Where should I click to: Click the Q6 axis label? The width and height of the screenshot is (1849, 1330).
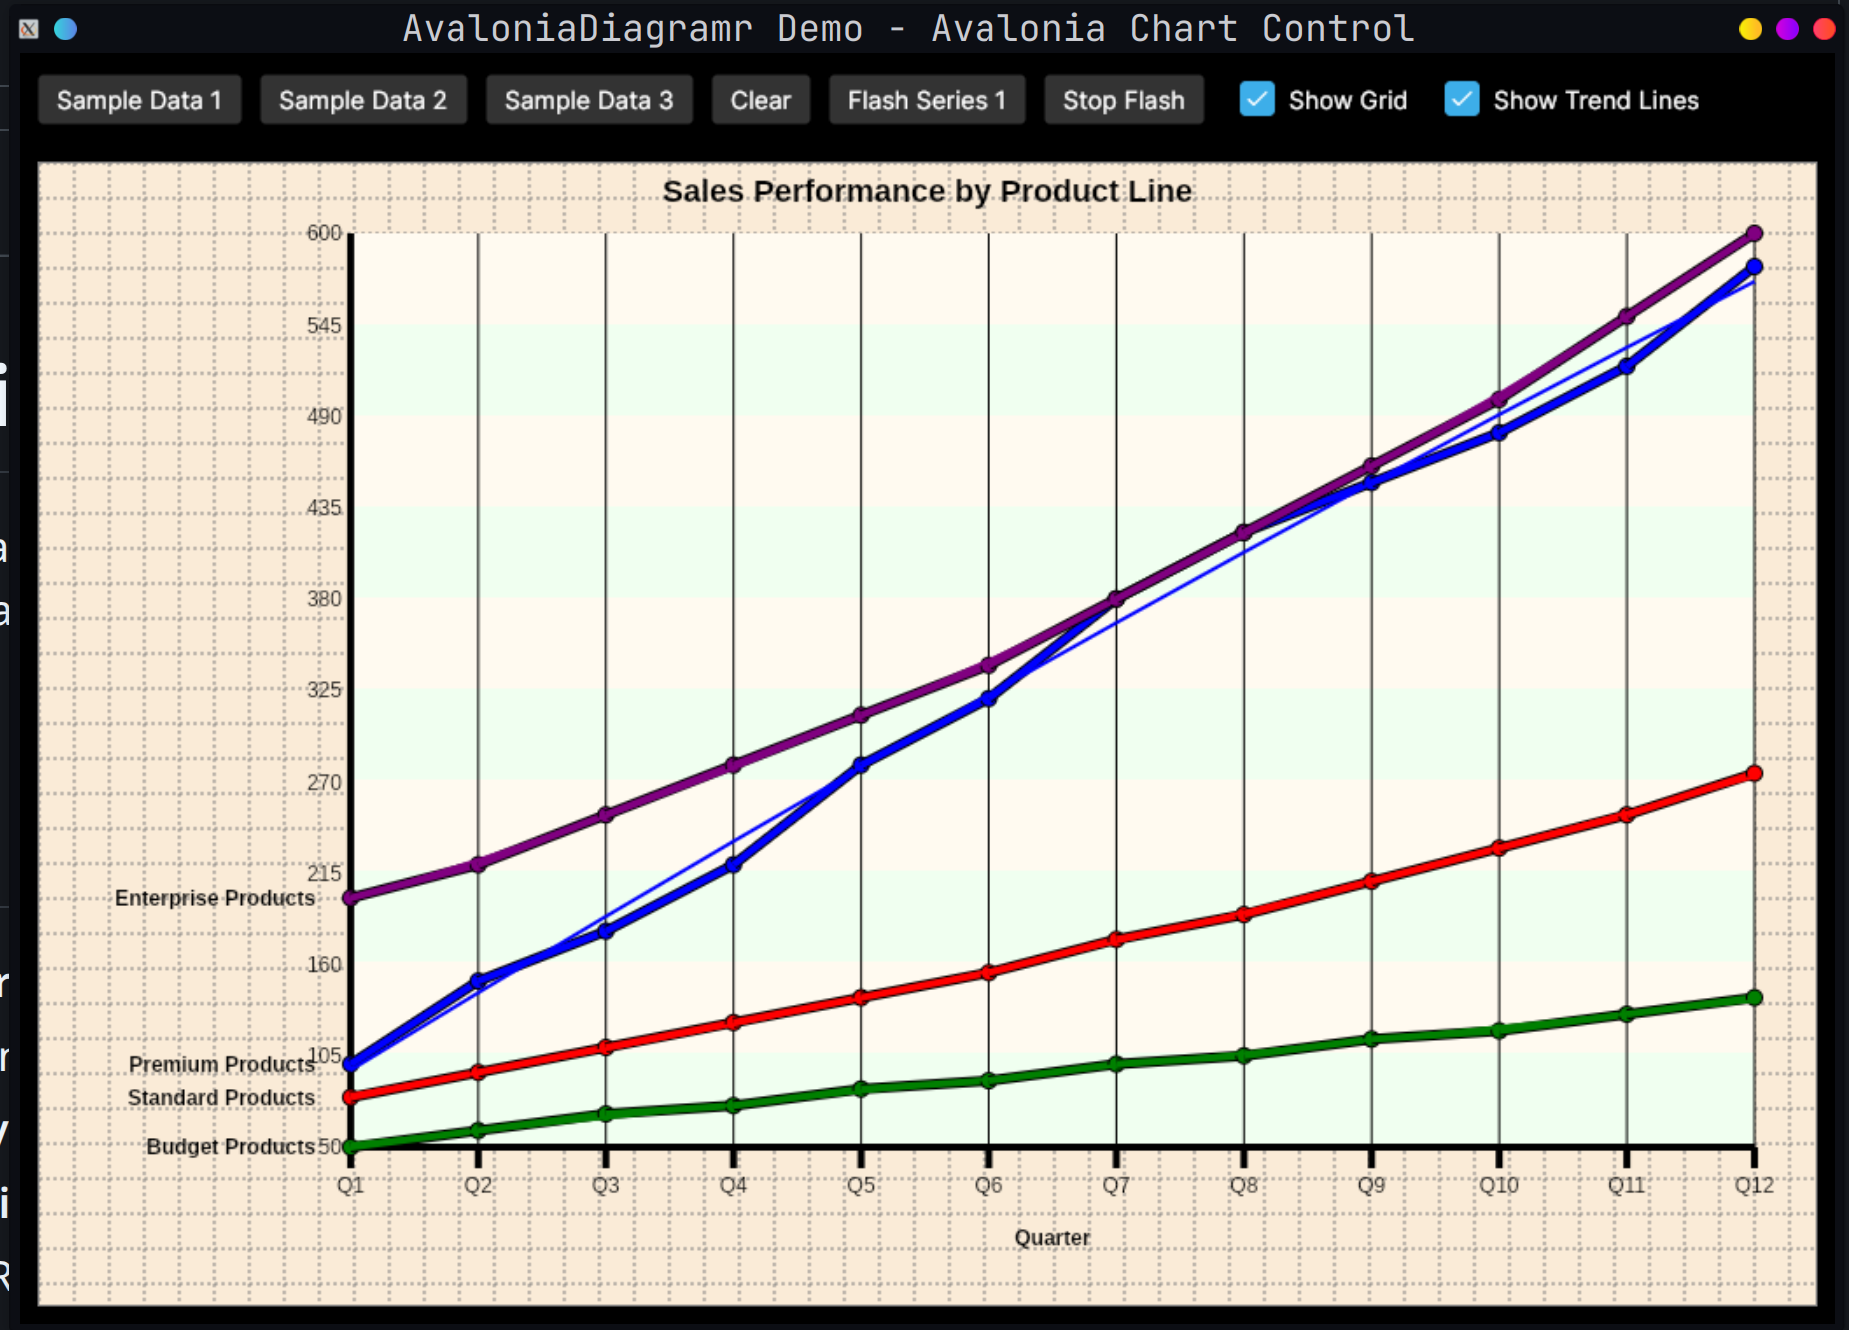(988, 1185)
